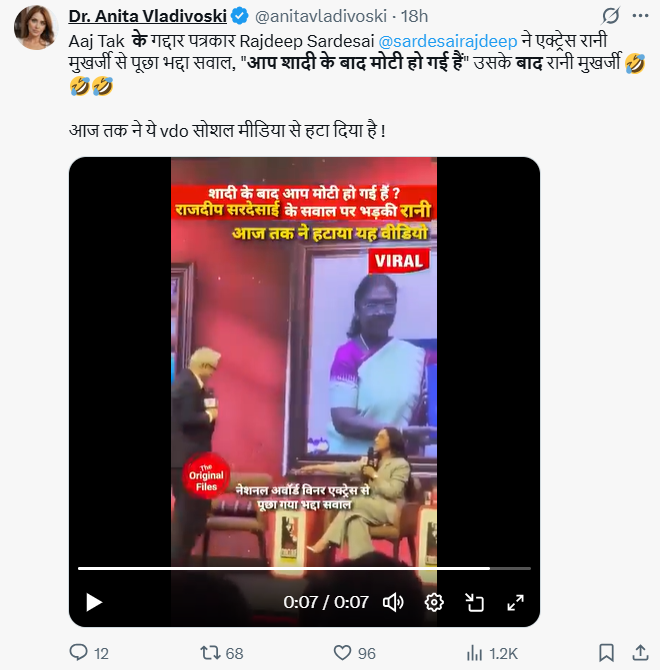The image size is (660, 670).
Task: Click the video progress bar
Action: 304,568
